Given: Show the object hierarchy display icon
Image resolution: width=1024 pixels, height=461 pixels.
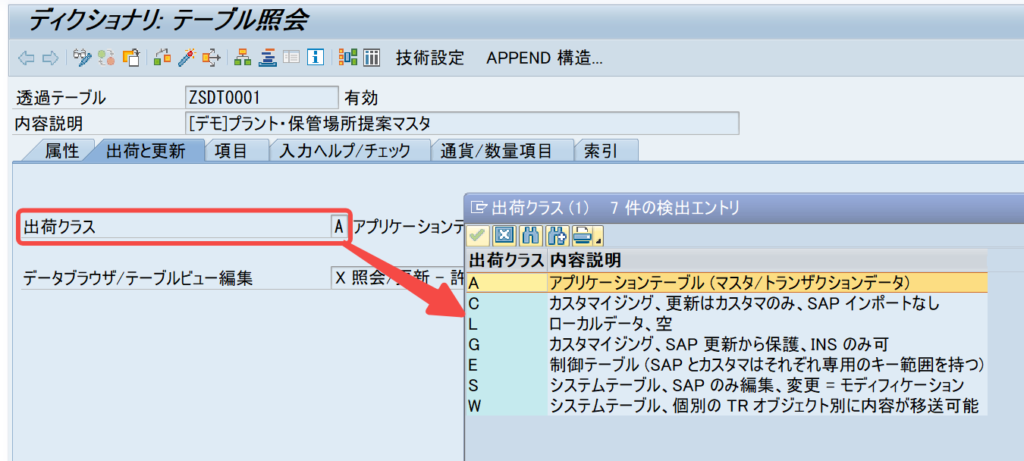Looking at the screenshot, I should point(242,57).
